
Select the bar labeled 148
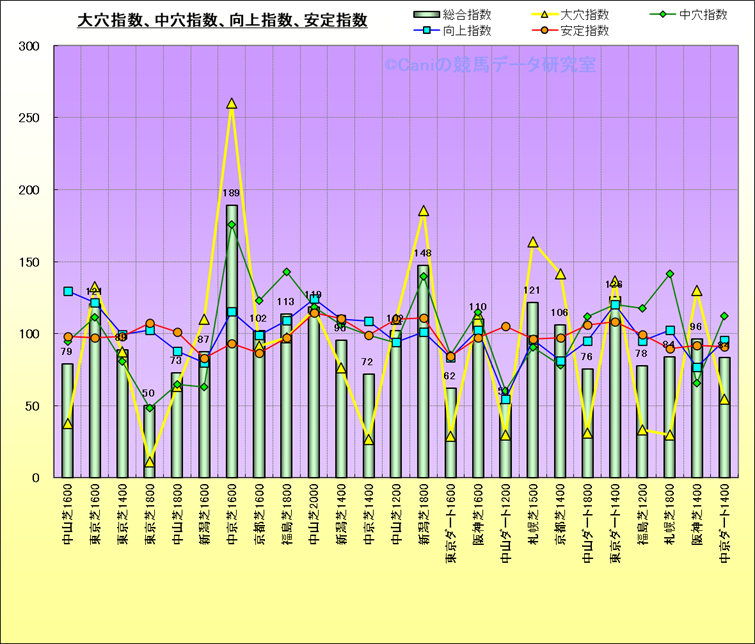(x=423, y=370)
